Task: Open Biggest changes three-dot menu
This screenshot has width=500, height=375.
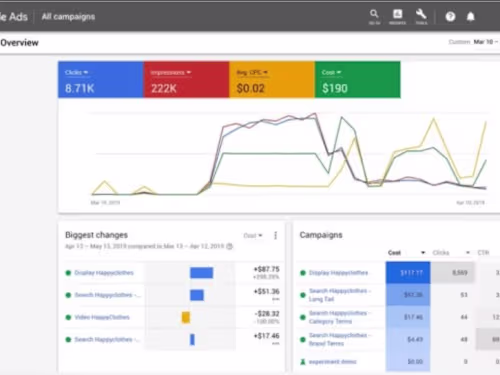Action: tap(275, 236)
